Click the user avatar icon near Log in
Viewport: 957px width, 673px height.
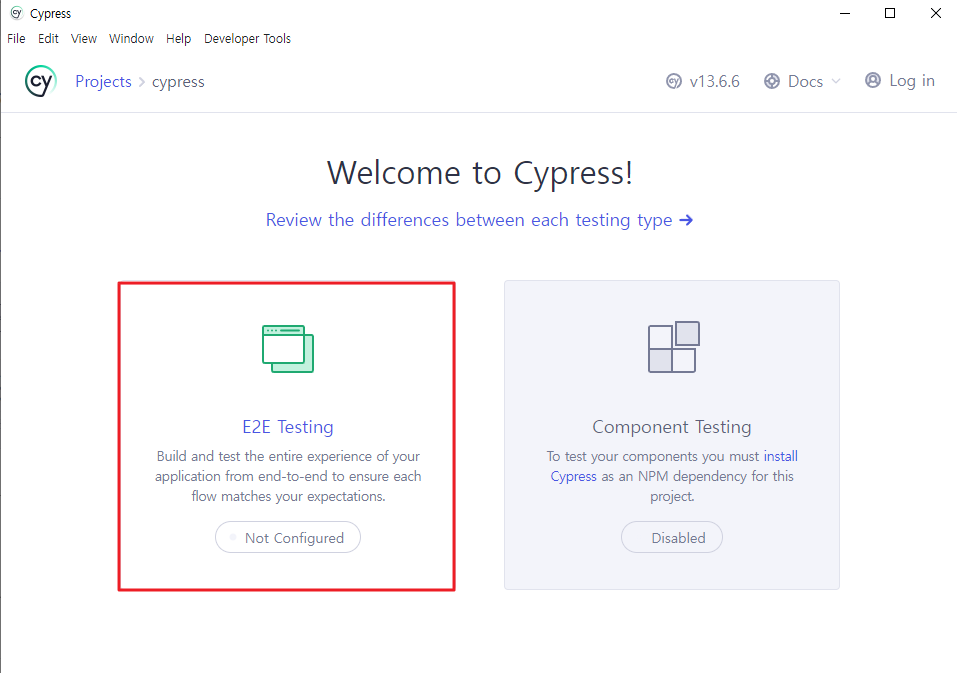(x=872, y=80)
